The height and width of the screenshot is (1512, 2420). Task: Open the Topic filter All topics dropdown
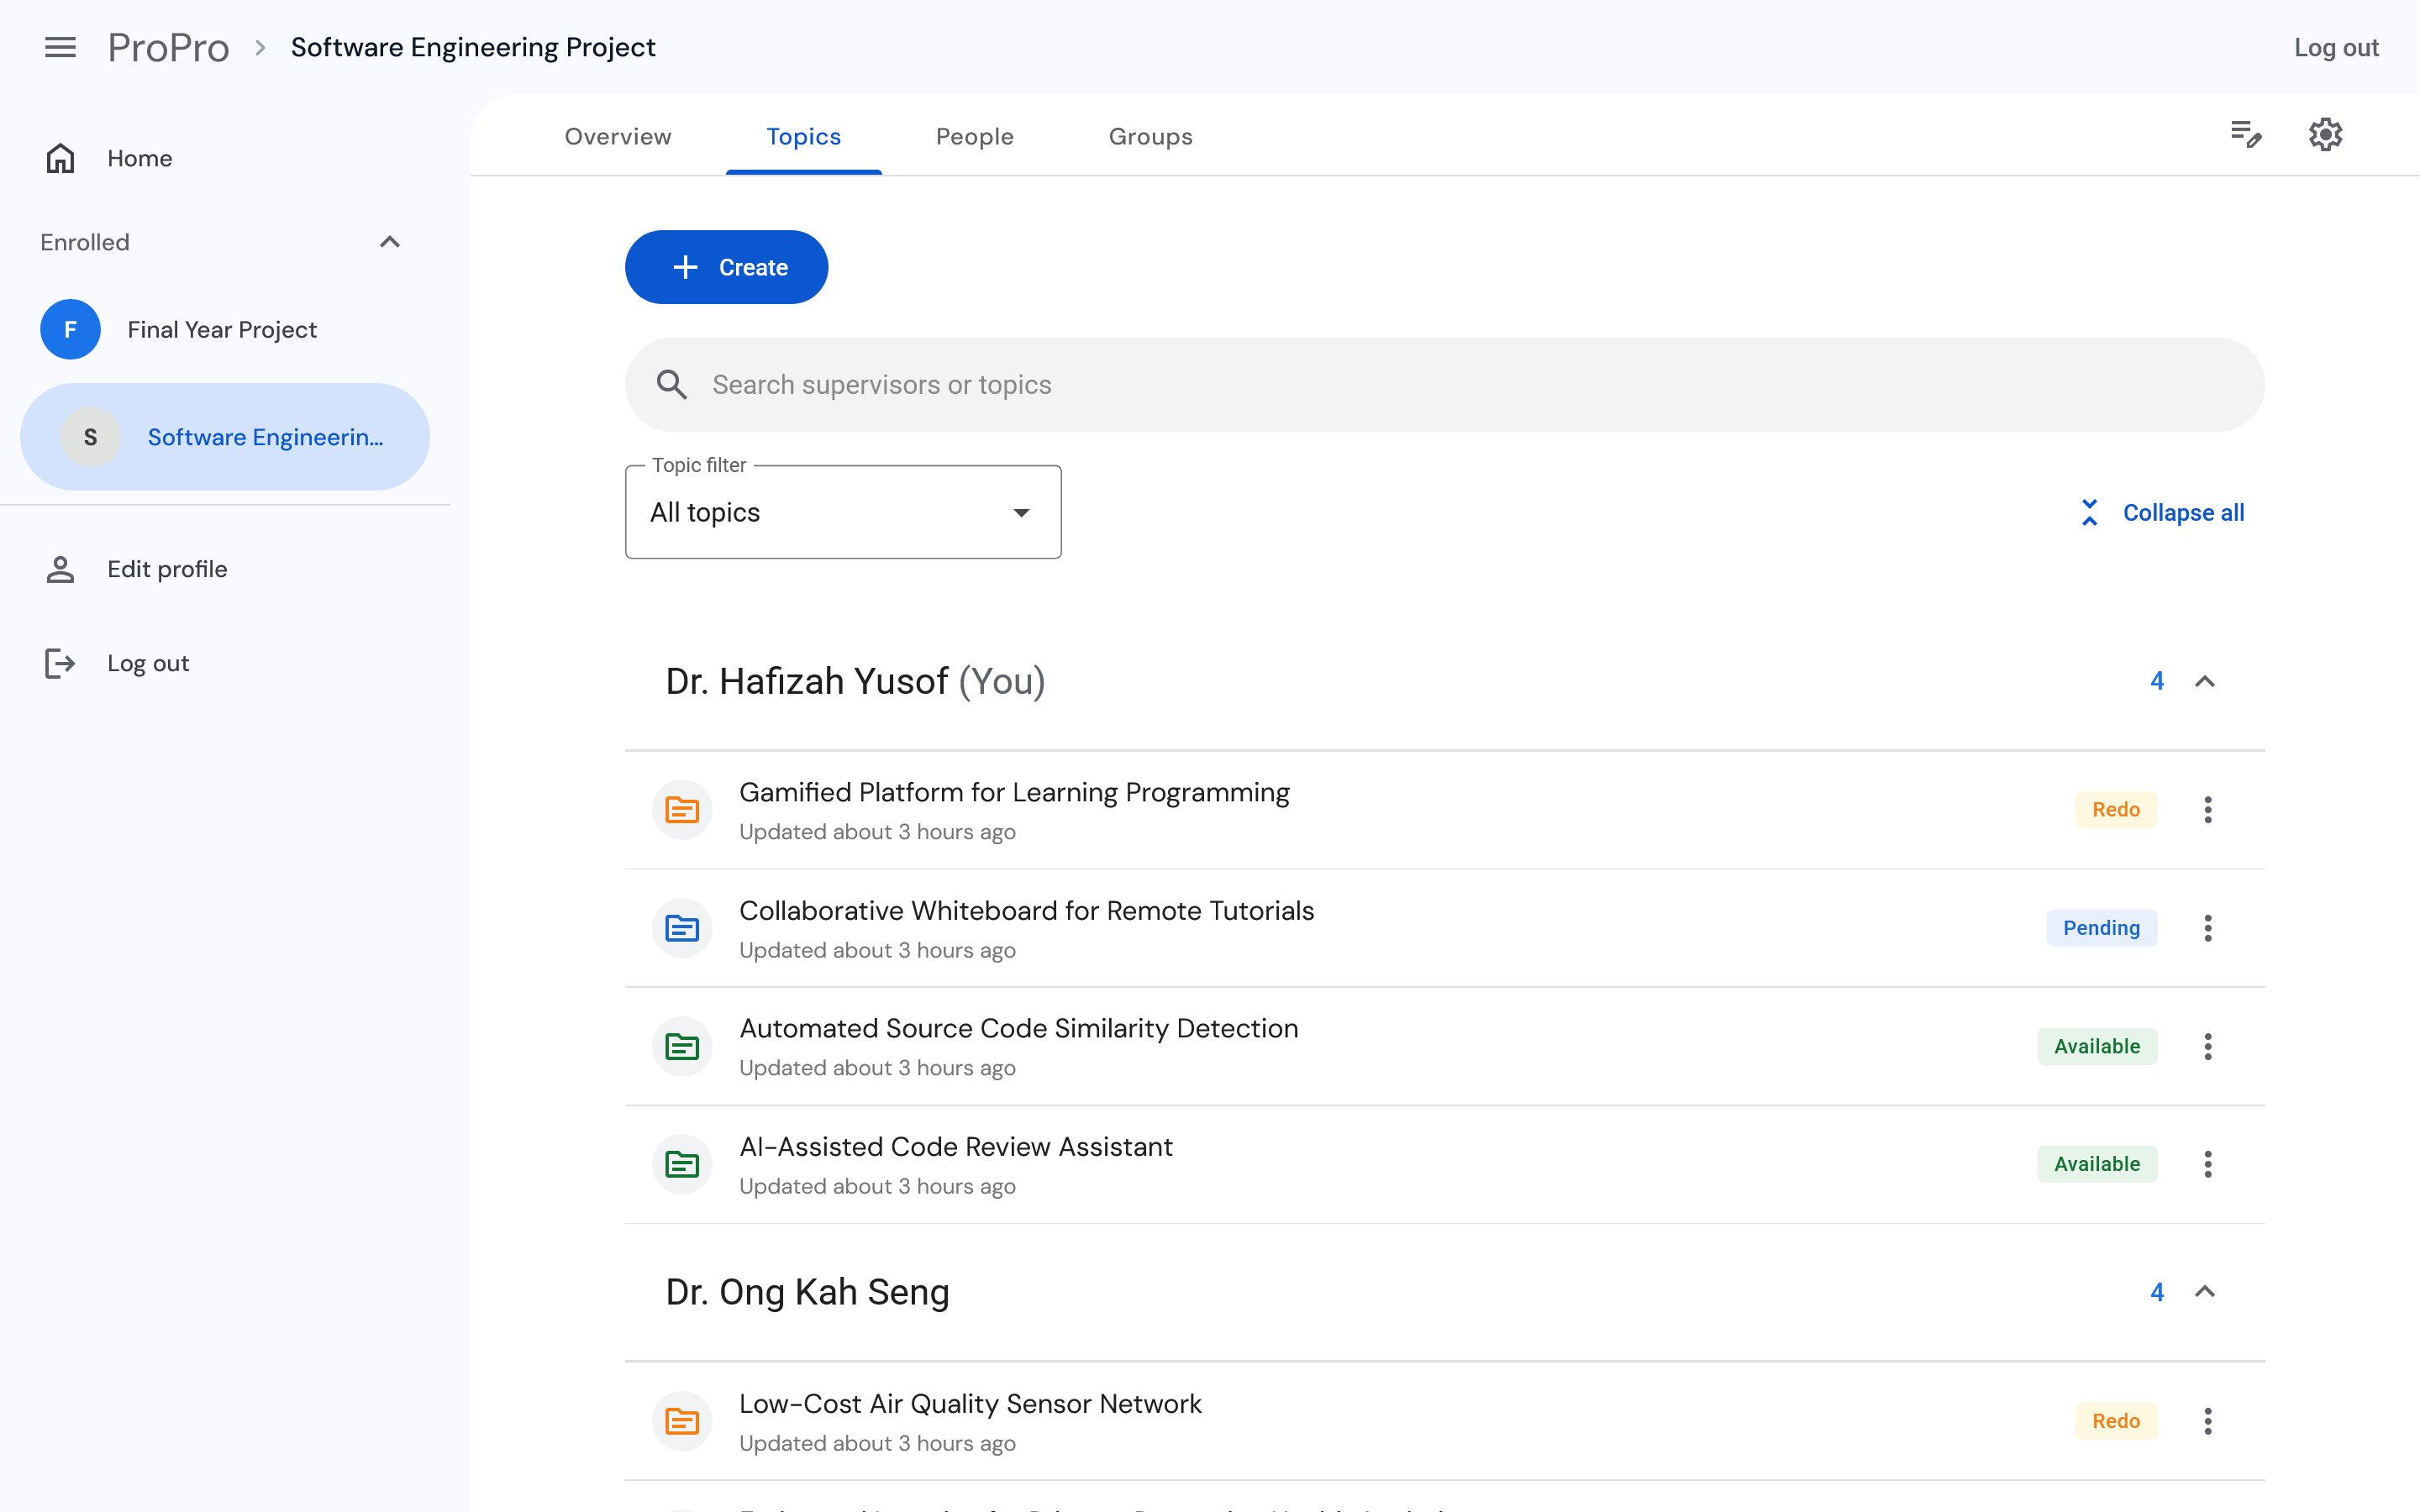click(x=843, y=512)
